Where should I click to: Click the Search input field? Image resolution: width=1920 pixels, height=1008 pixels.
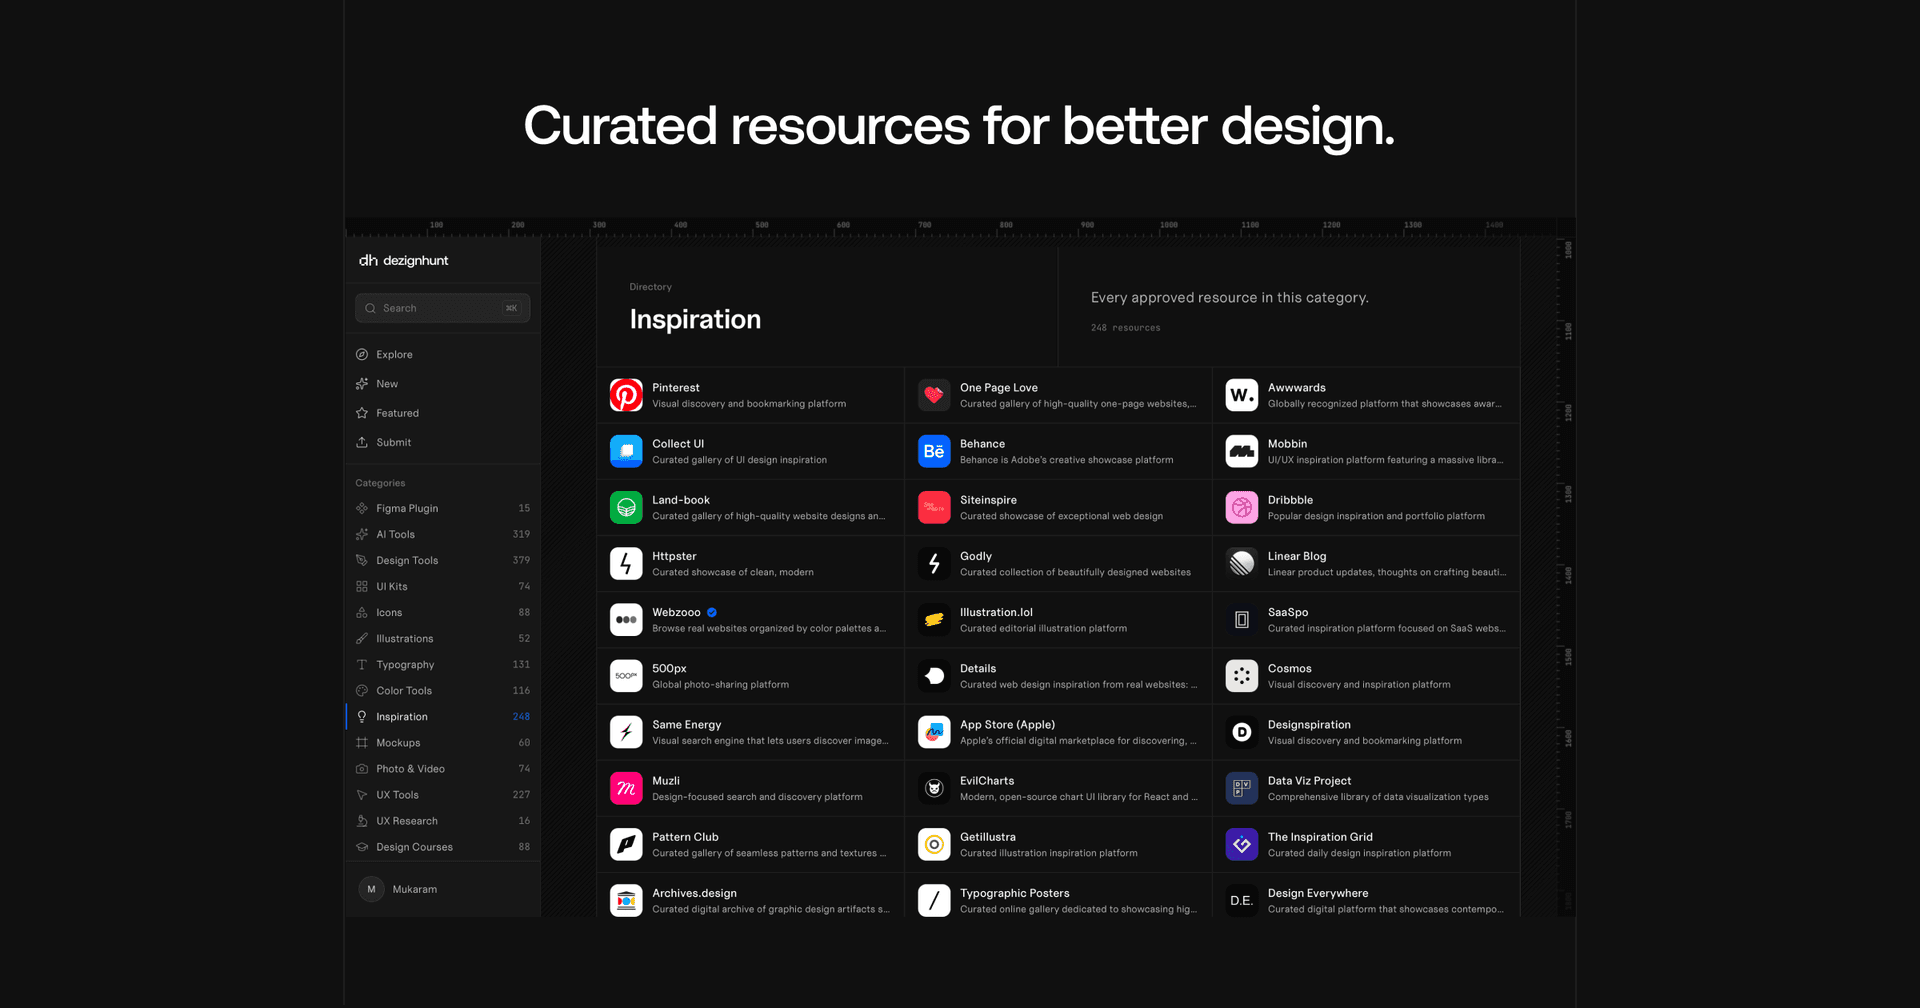(442, 308)
